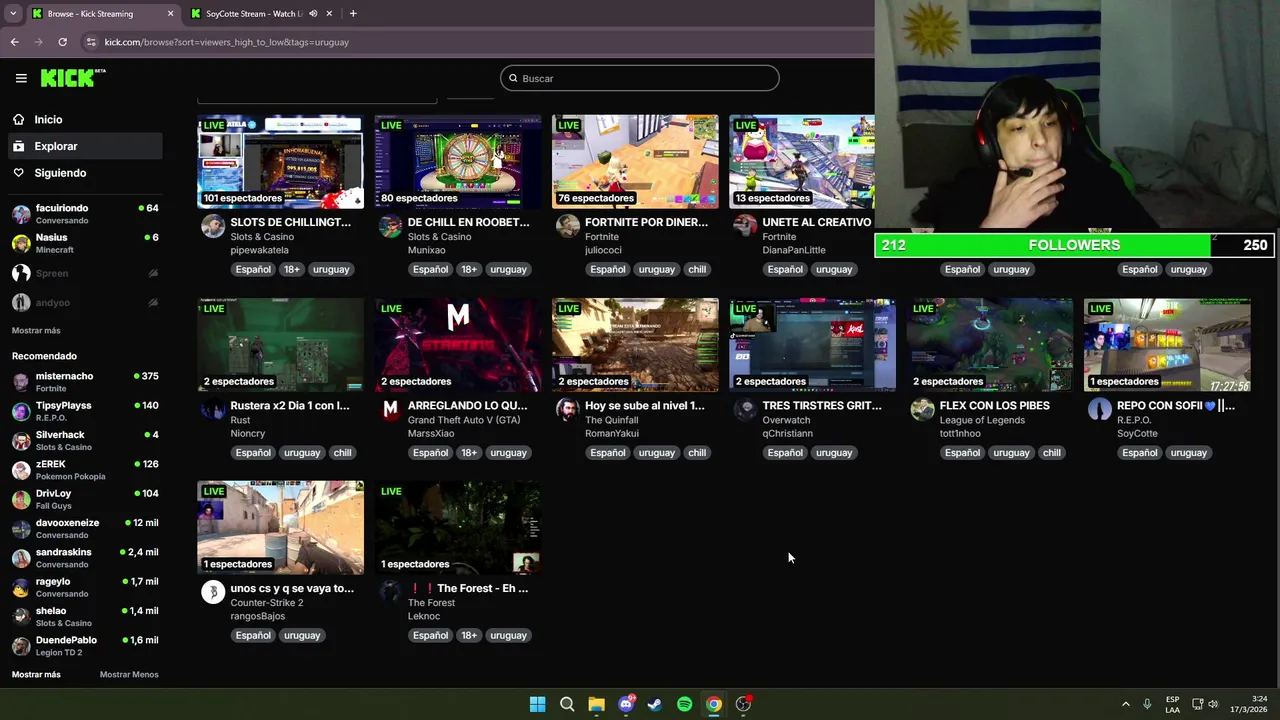Select 18+ tag under pipewakatela stream
This screenshot has width=1280, height=720.
[x=291, y=269]
